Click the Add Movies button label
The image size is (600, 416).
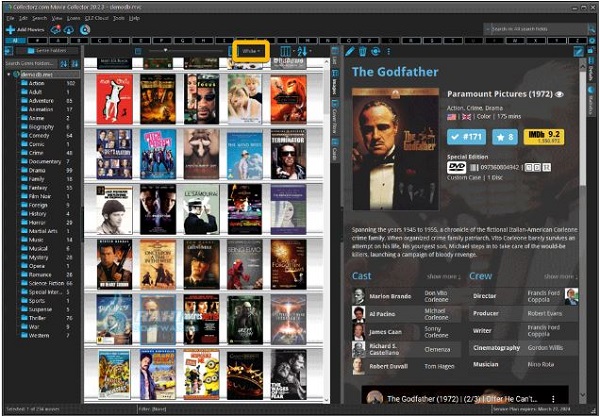[31, 29]
